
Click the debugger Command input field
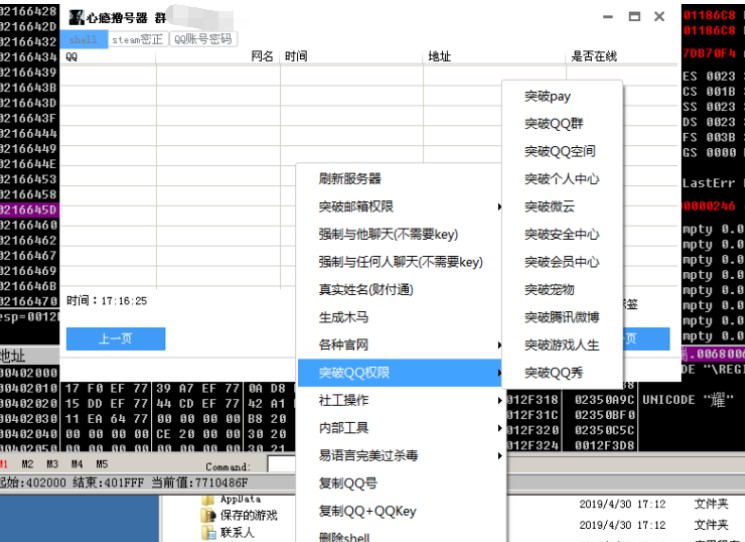pos(281,465)
